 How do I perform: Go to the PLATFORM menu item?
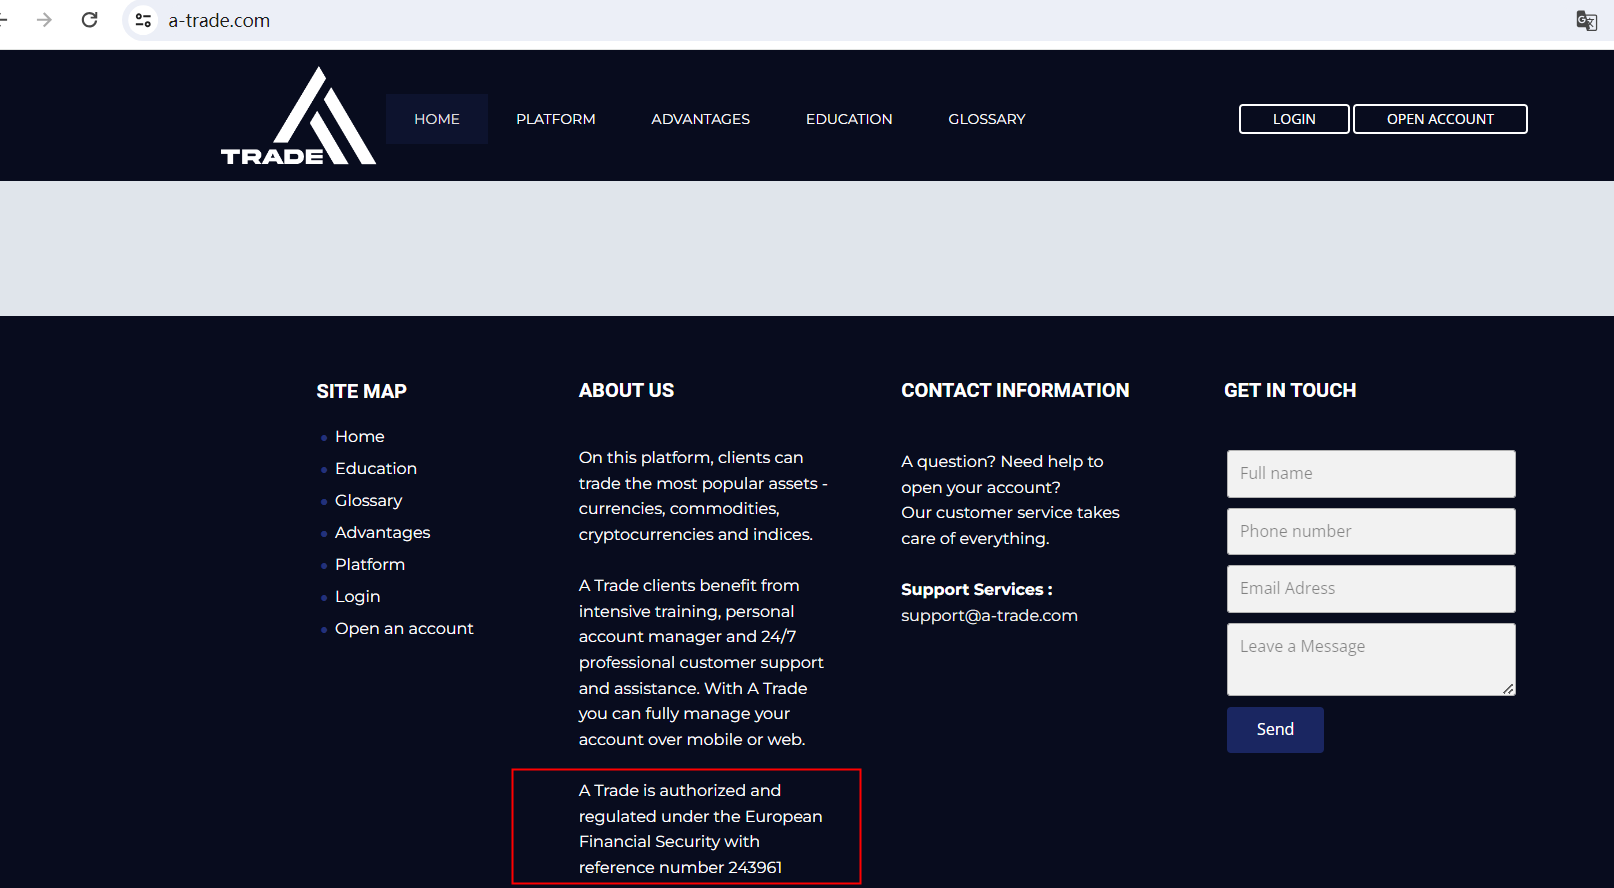tap(556, 119)
